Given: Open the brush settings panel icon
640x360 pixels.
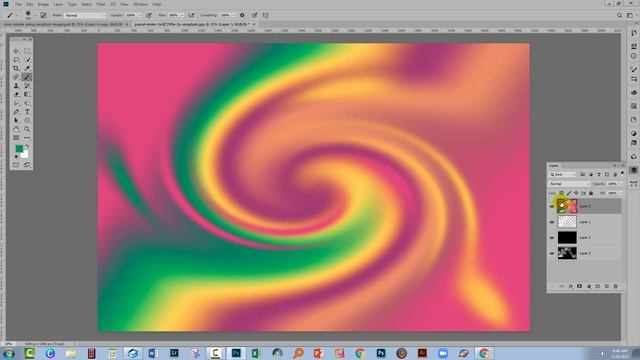Looking at the screenshot, I should point(43,15).
